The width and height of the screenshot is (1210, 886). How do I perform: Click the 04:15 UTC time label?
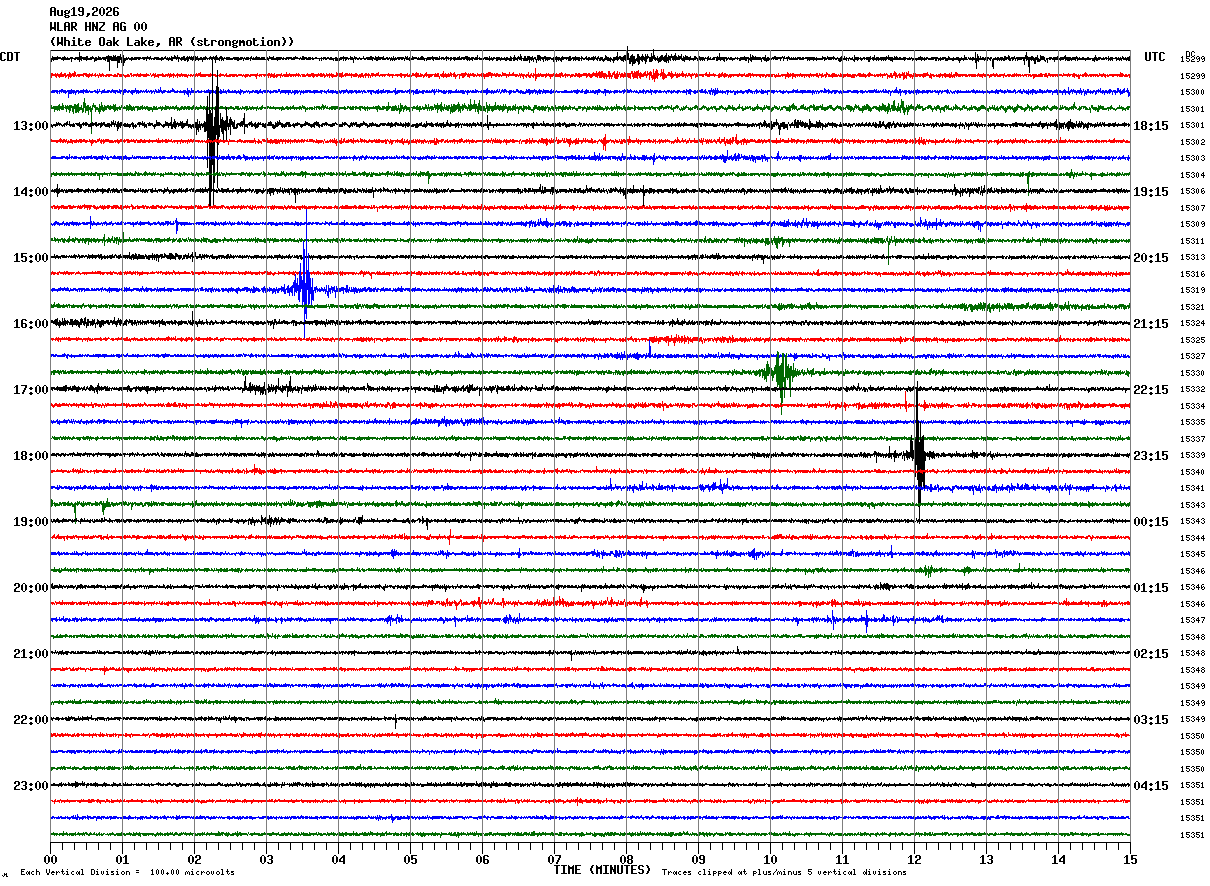[x=1151, y=786]
